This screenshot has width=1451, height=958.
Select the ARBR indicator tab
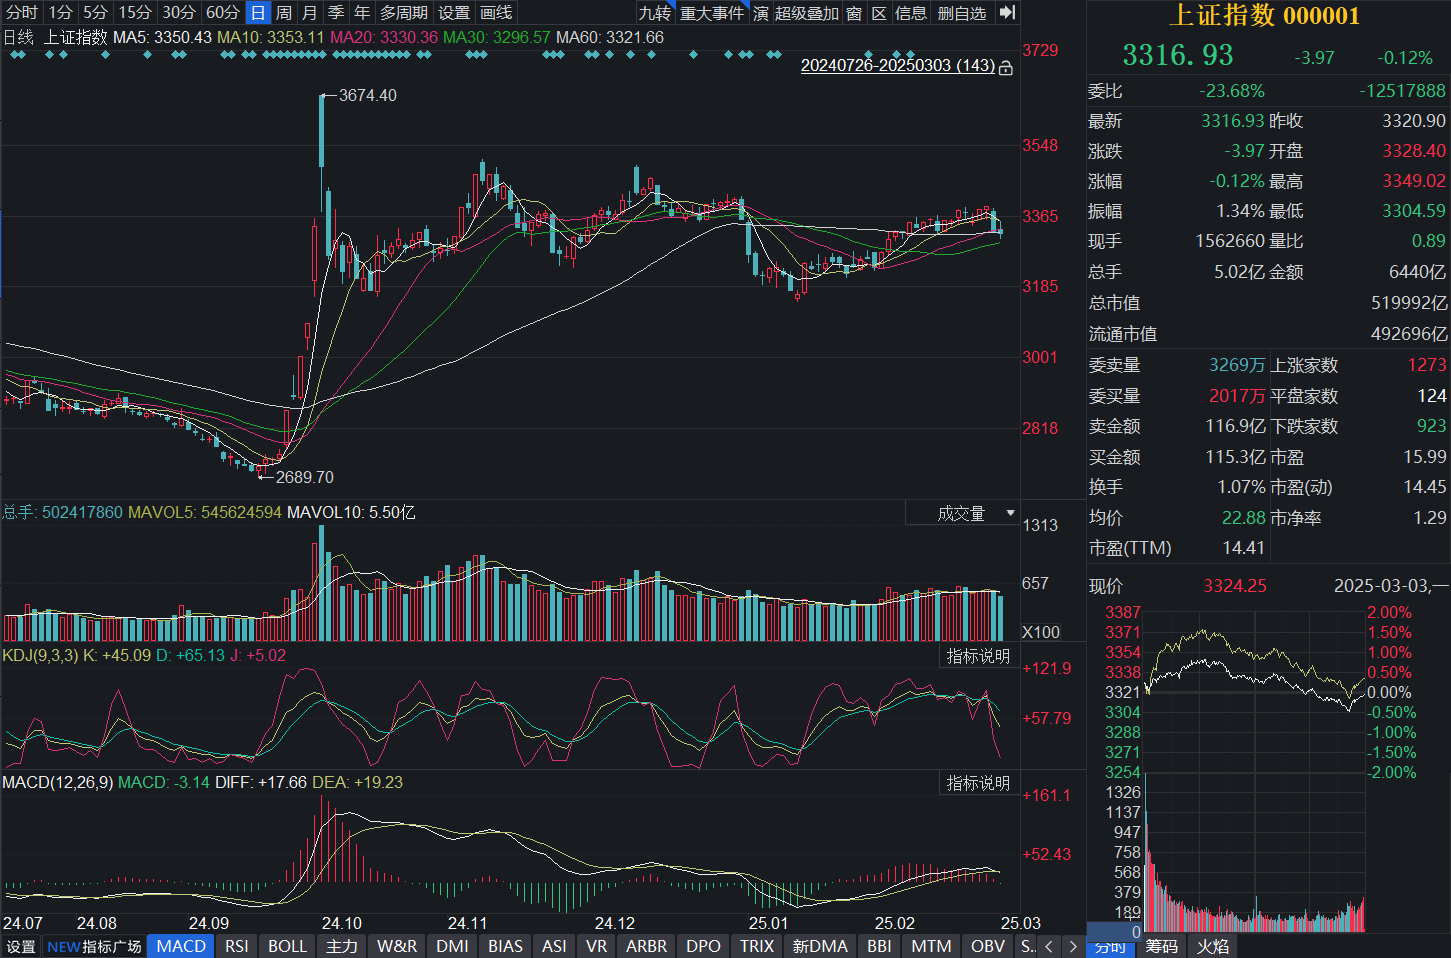click(647, 946)
